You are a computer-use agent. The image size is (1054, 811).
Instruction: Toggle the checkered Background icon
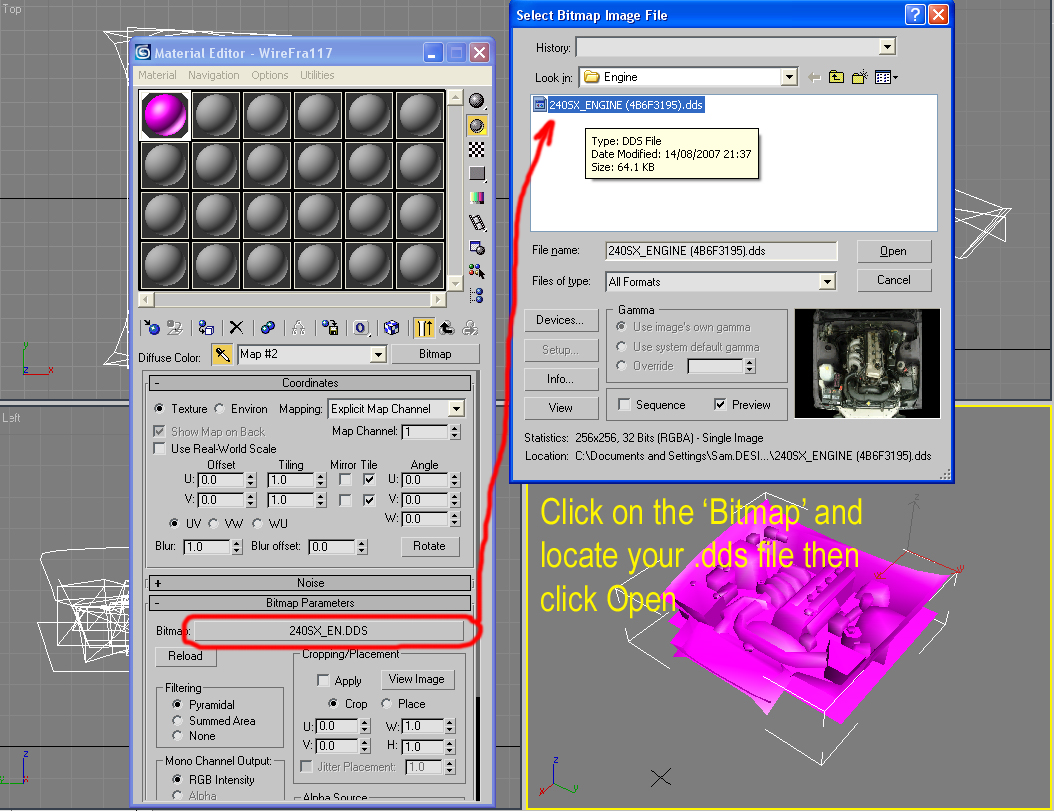(477, 149)
